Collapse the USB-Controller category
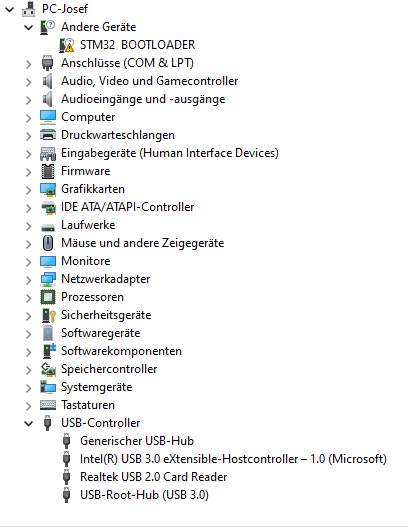Viewport: 408px width, 527px height. 29,423
